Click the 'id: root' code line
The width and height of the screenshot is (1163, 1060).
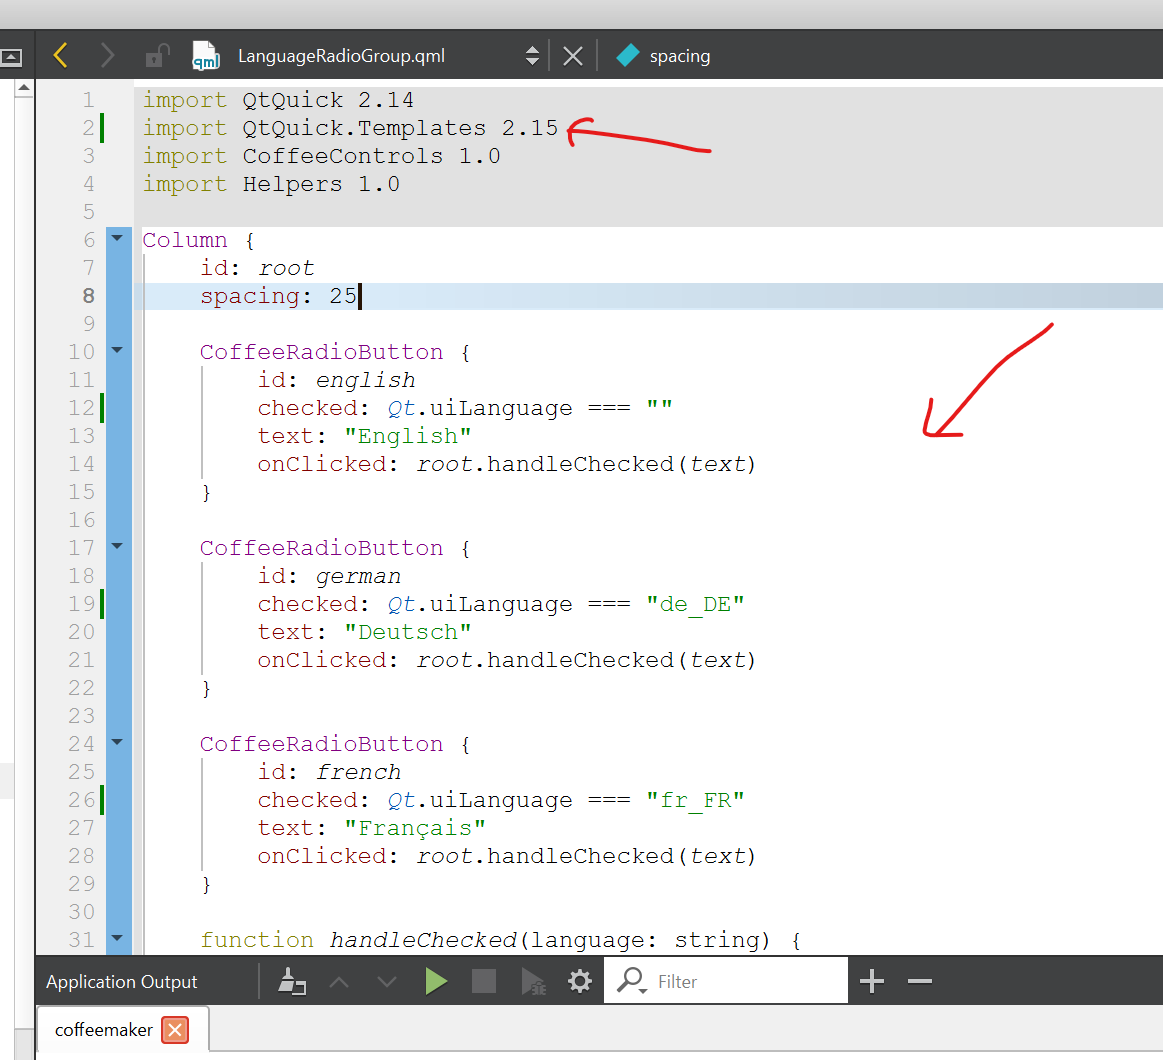pos(257,269)
